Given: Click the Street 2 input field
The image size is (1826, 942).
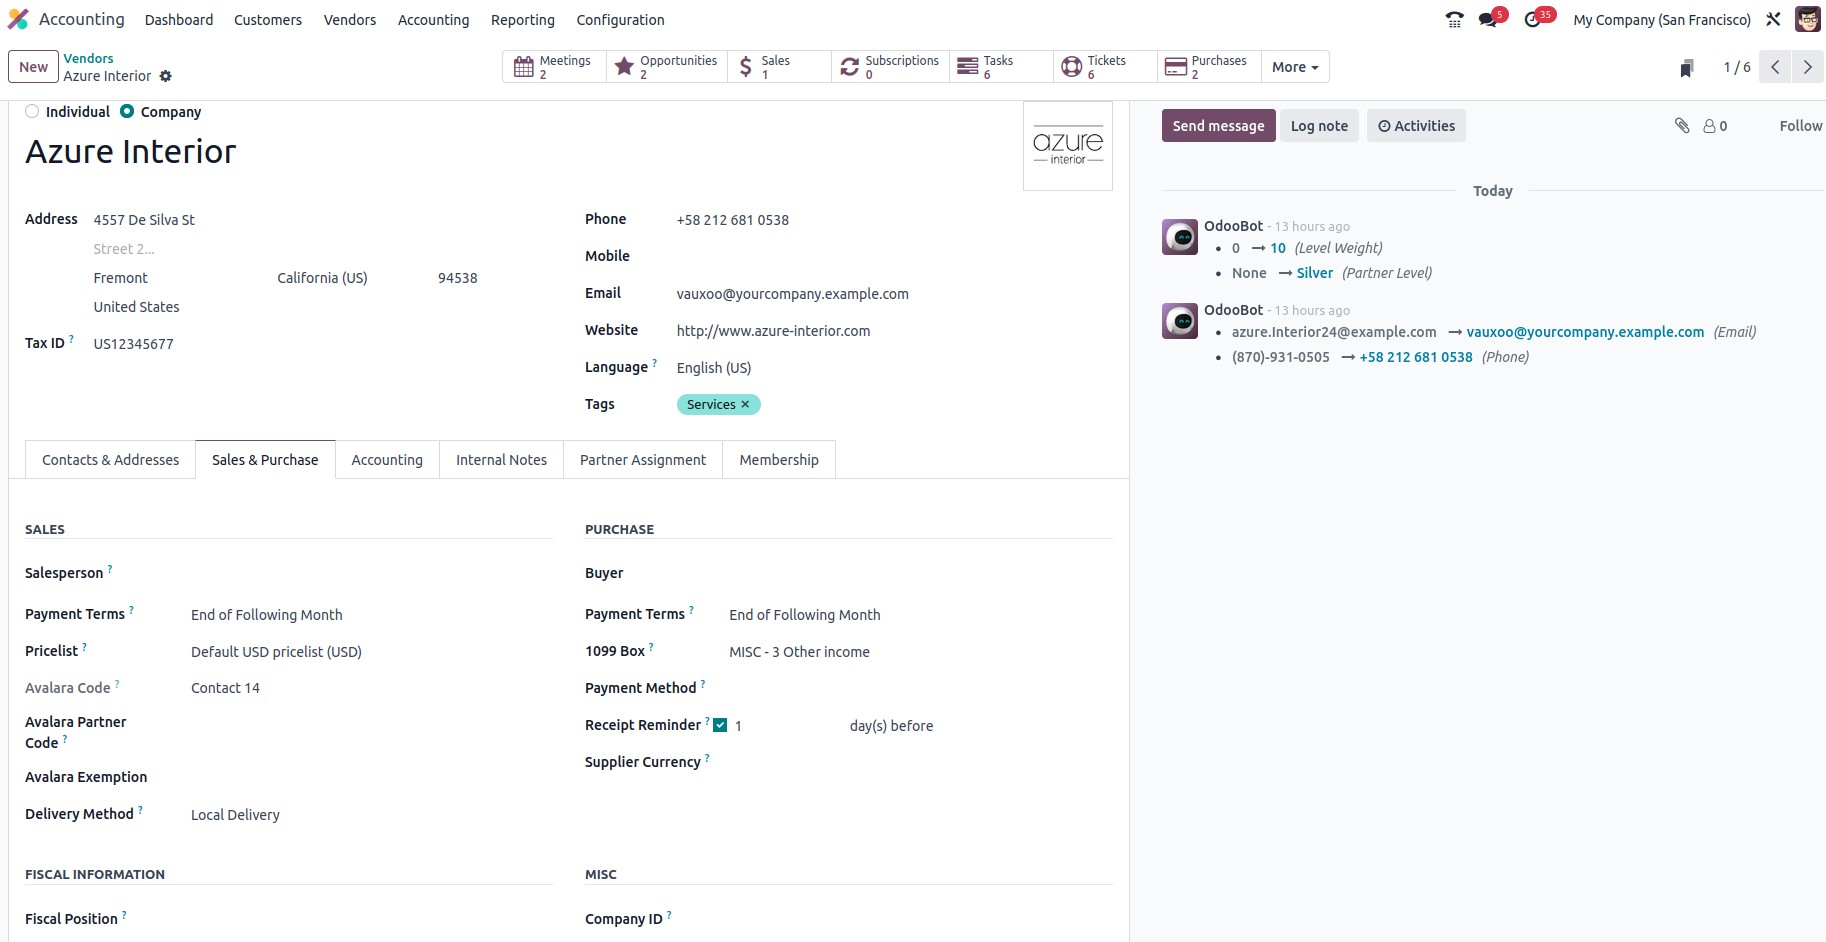Looking at the screenshot, I should tap(323, 249).
